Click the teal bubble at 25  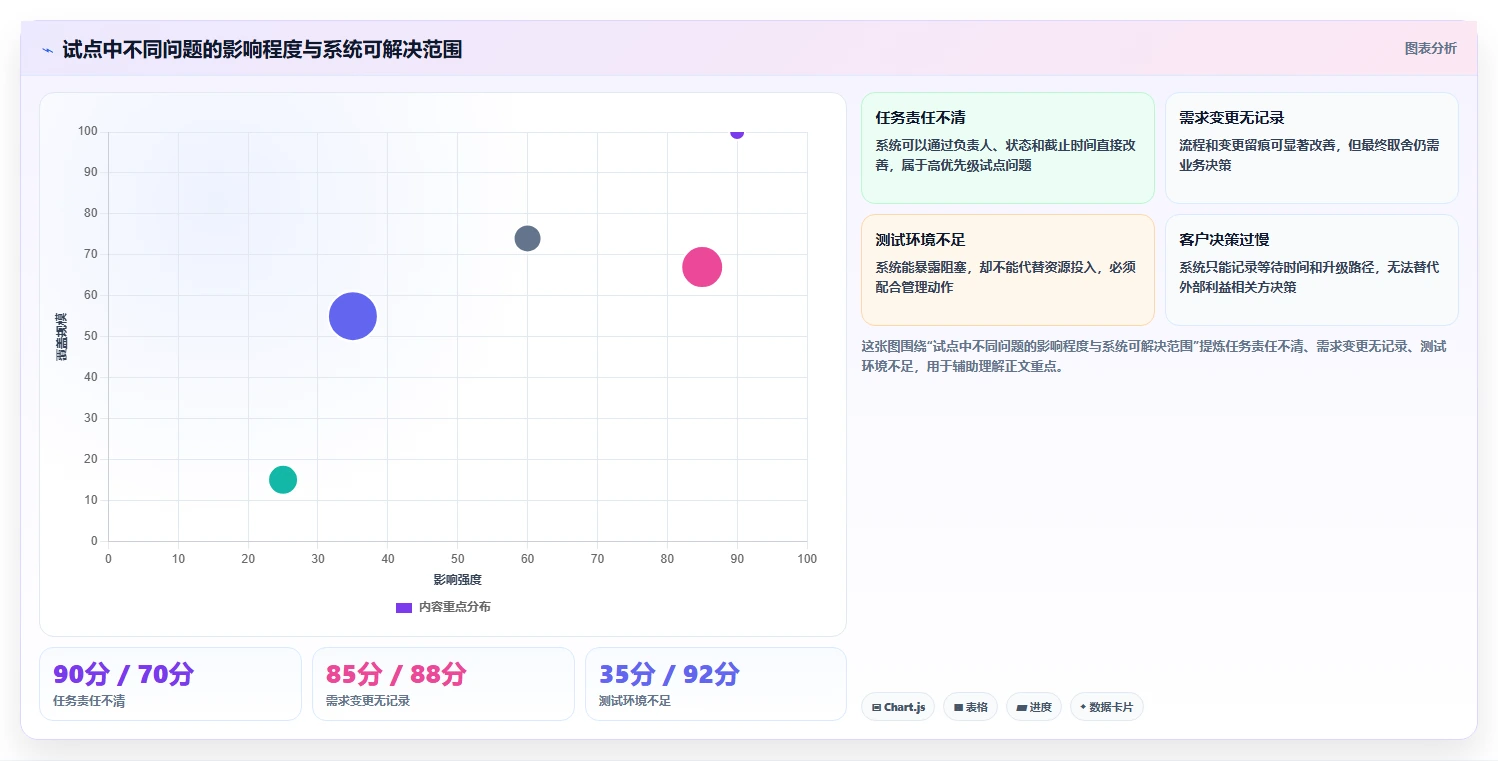pyautogui.click(x=283, y=480)
